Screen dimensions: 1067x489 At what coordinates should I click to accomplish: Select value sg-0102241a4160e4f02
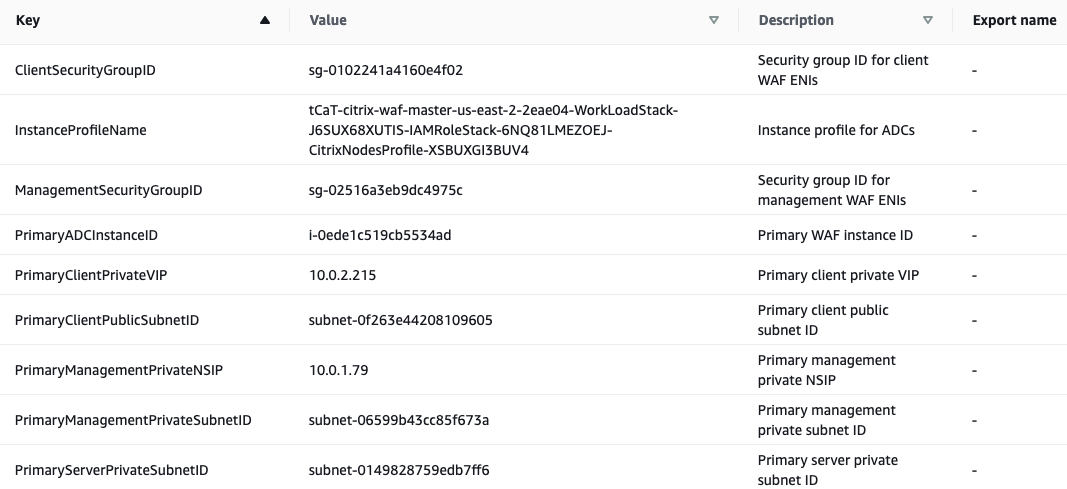(386, 70)
